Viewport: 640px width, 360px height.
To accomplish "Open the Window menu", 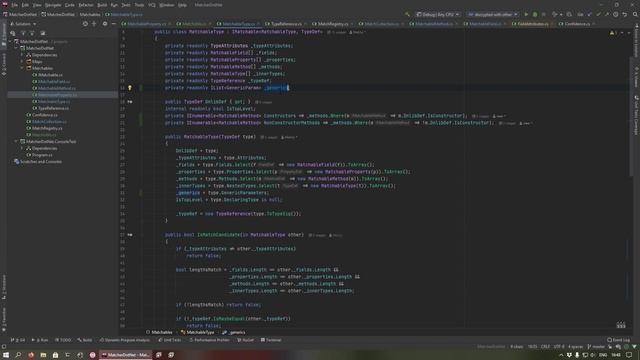I will [167, 5].
